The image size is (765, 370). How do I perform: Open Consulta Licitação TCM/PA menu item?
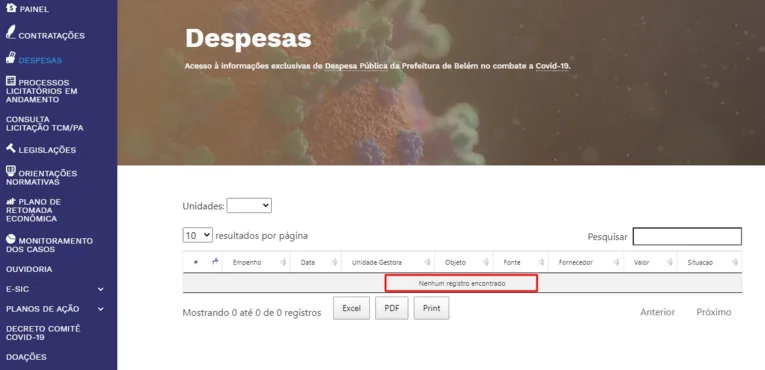[x=44, y=123]
